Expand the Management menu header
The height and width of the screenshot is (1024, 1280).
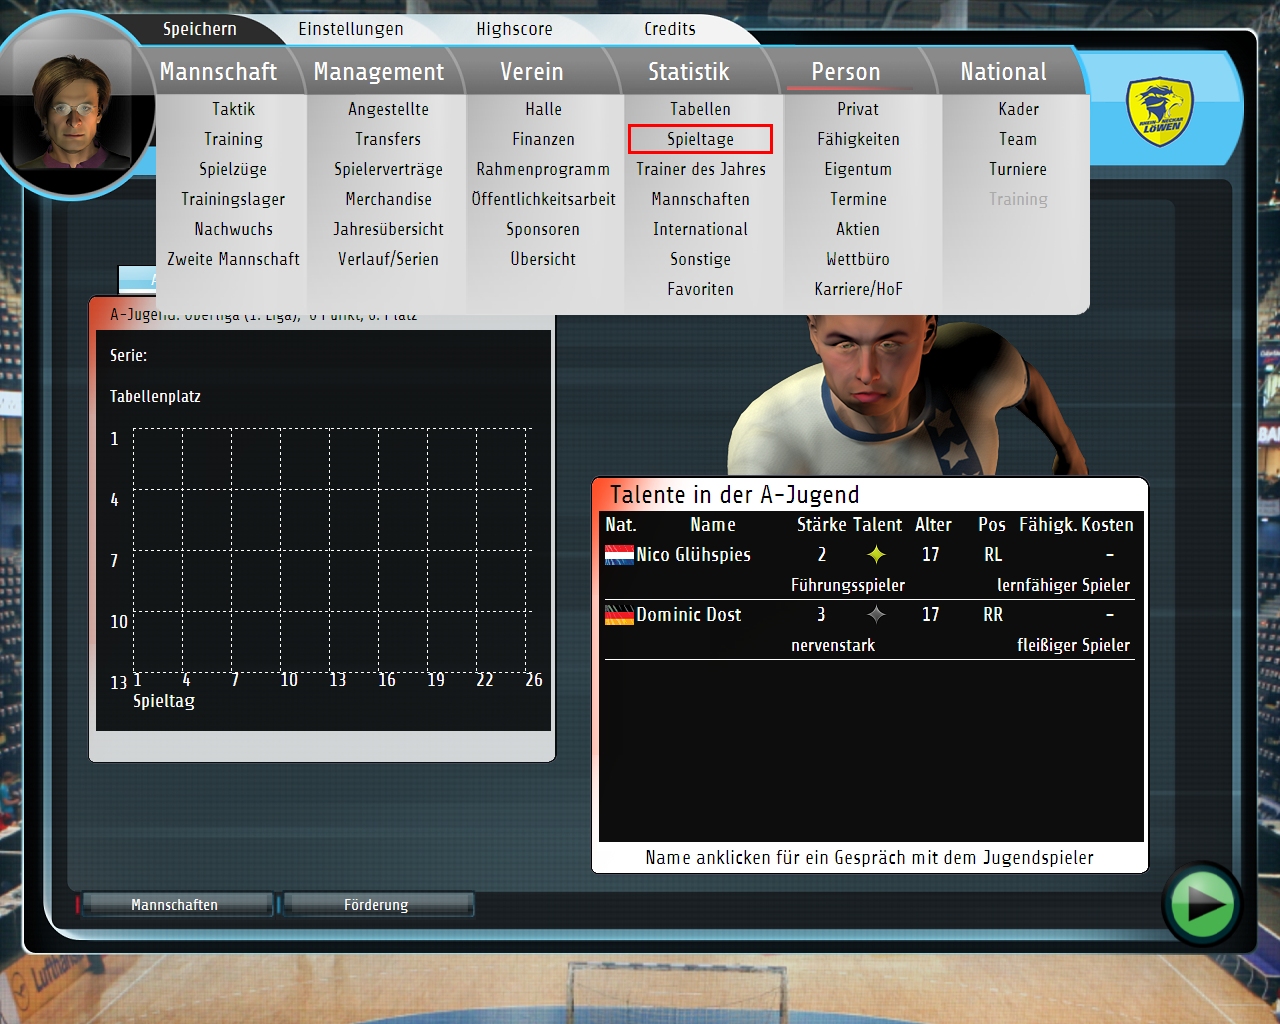click(x=379, y=72)
